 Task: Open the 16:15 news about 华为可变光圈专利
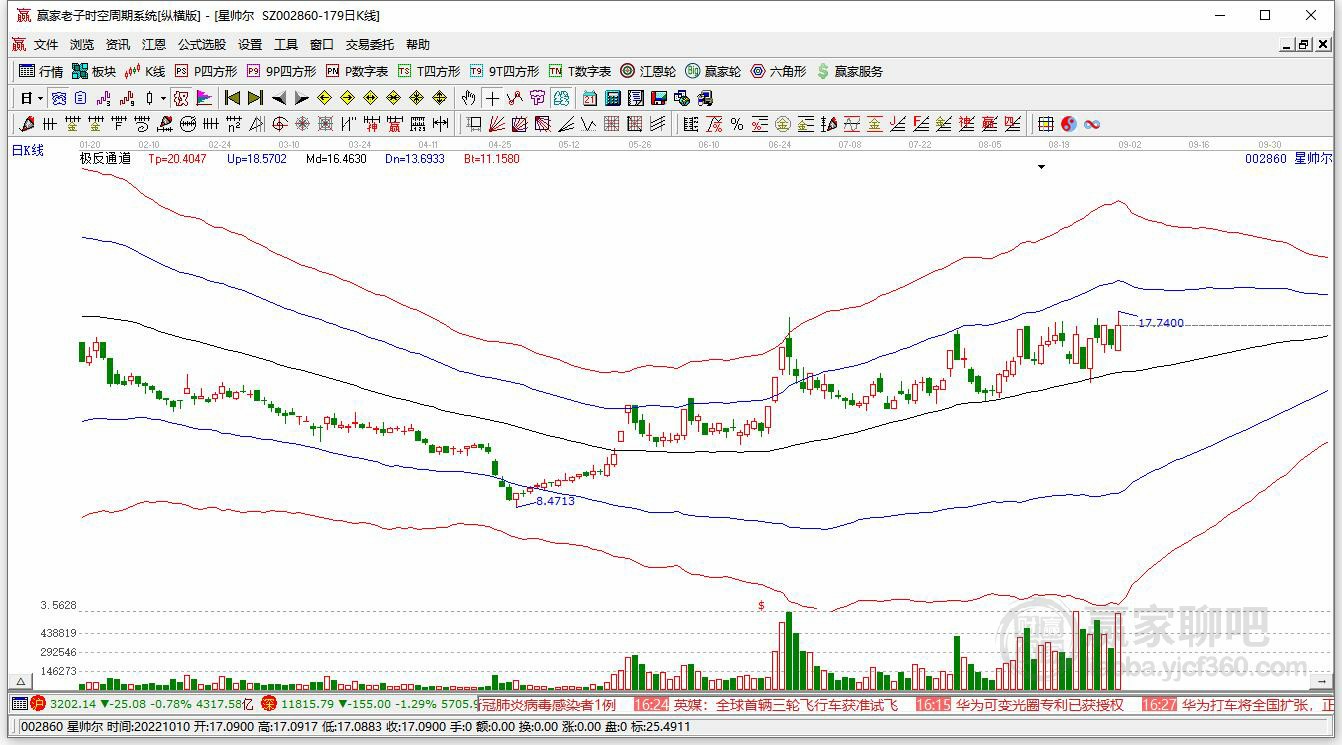(x=1019, y=704)
